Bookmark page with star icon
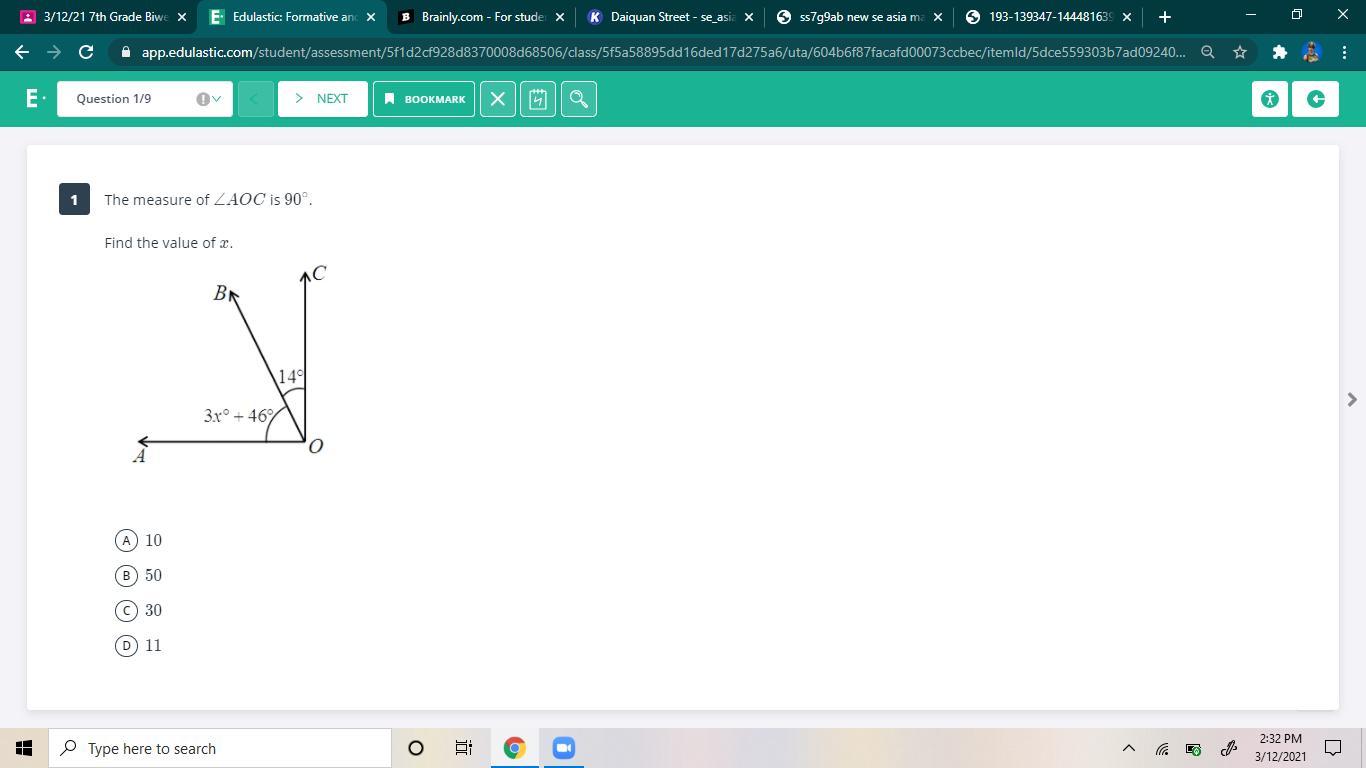The width and height of the screenshot is (1366, 768). point(1240,52)
